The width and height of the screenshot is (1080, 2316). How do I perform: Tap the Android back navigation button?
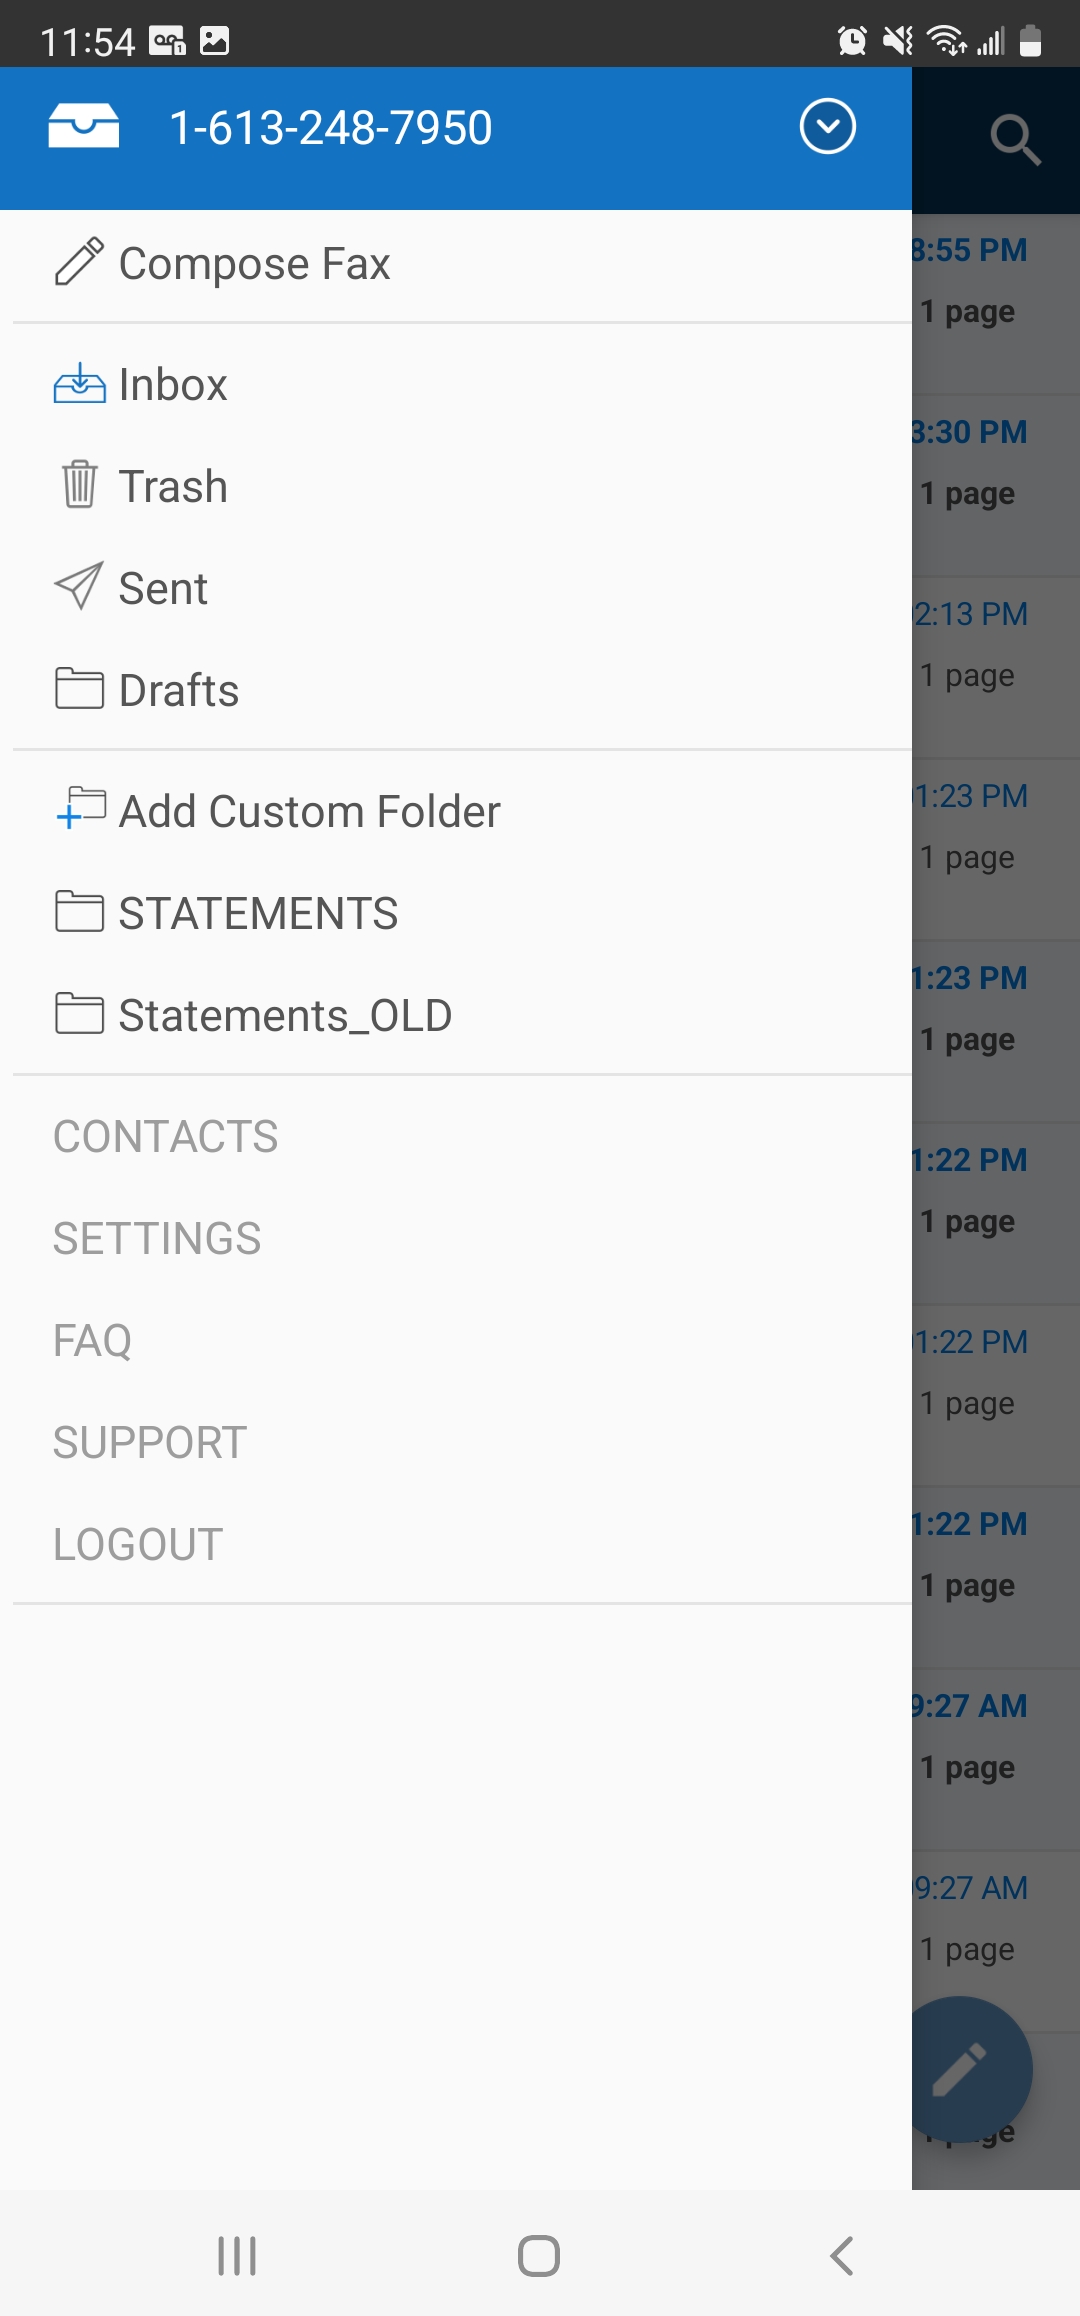click(x=842, y=2256)
